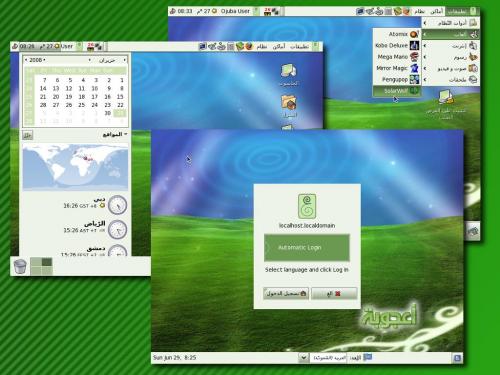Expand the Internet (إنترنت) submenu

(x=451, y=45)
